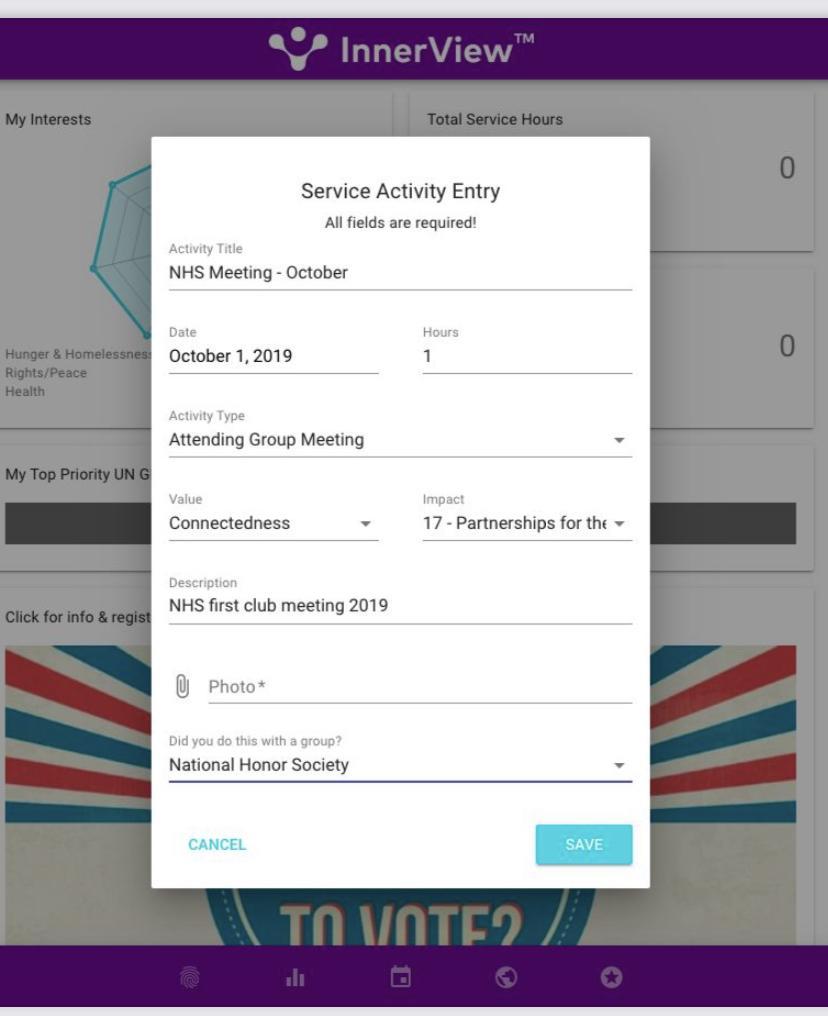Select the Date field showing October 1, 2019
Screen dimensions: 828x1016
pyautogui.click(x=273, y=356)
